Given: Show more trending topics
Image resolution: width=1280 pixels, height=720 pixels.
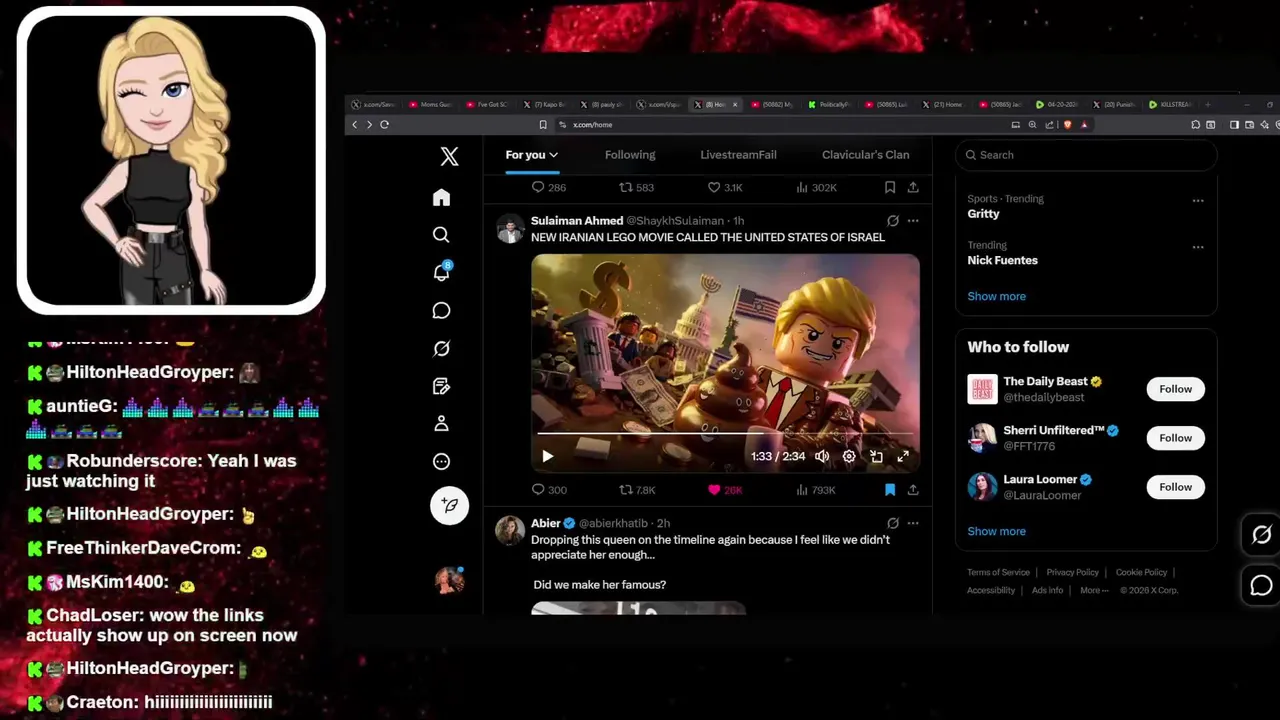Looking at the screenshot, I should pyautogui.click(x=996, y=296).
